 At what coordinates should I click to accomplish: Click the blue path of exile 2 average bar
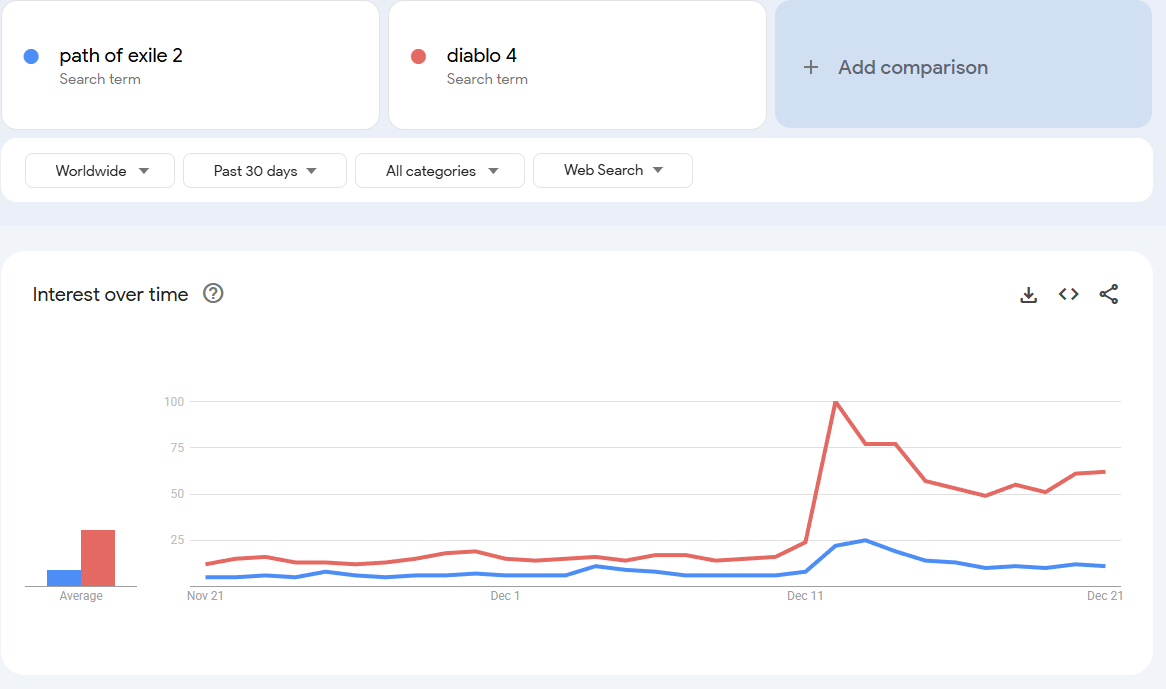64,578
